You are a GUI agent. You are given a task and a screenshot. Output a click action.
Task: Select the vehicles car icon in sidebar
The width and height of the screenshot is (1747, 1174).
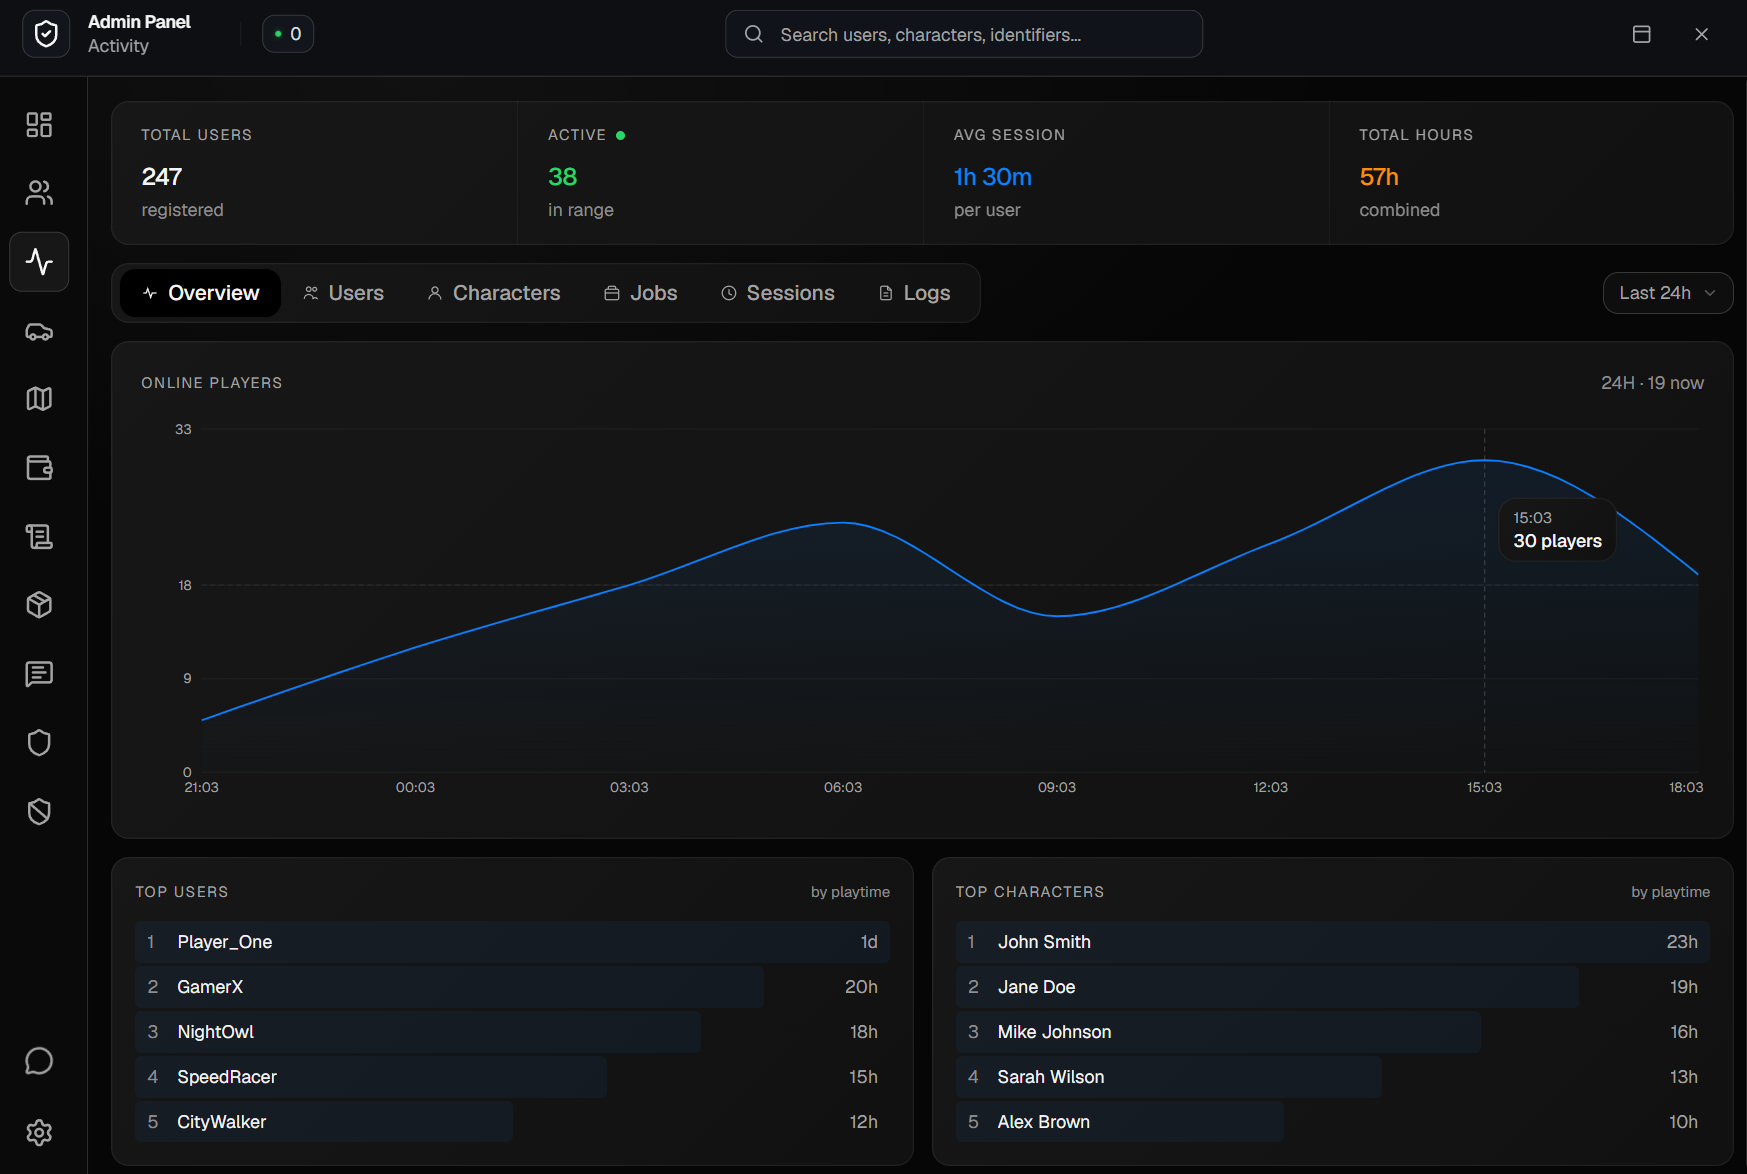click(39, 332)
